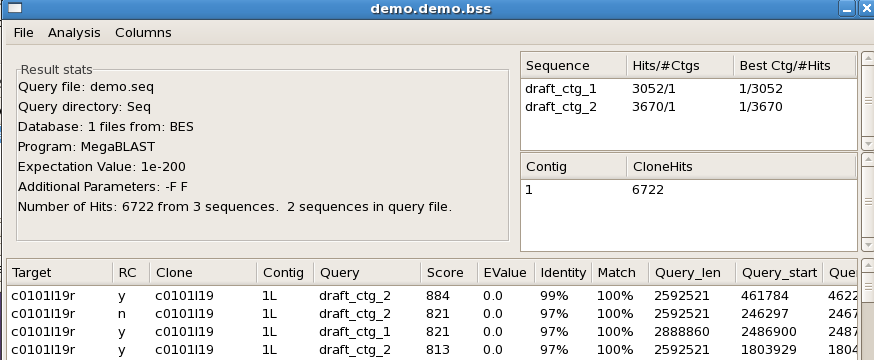Image resolution: width=874 pixels, height=360 pixels.
Task: Click the Hits/#Ctgs column header
Action: pyautogui.click(x=680, y=66)
